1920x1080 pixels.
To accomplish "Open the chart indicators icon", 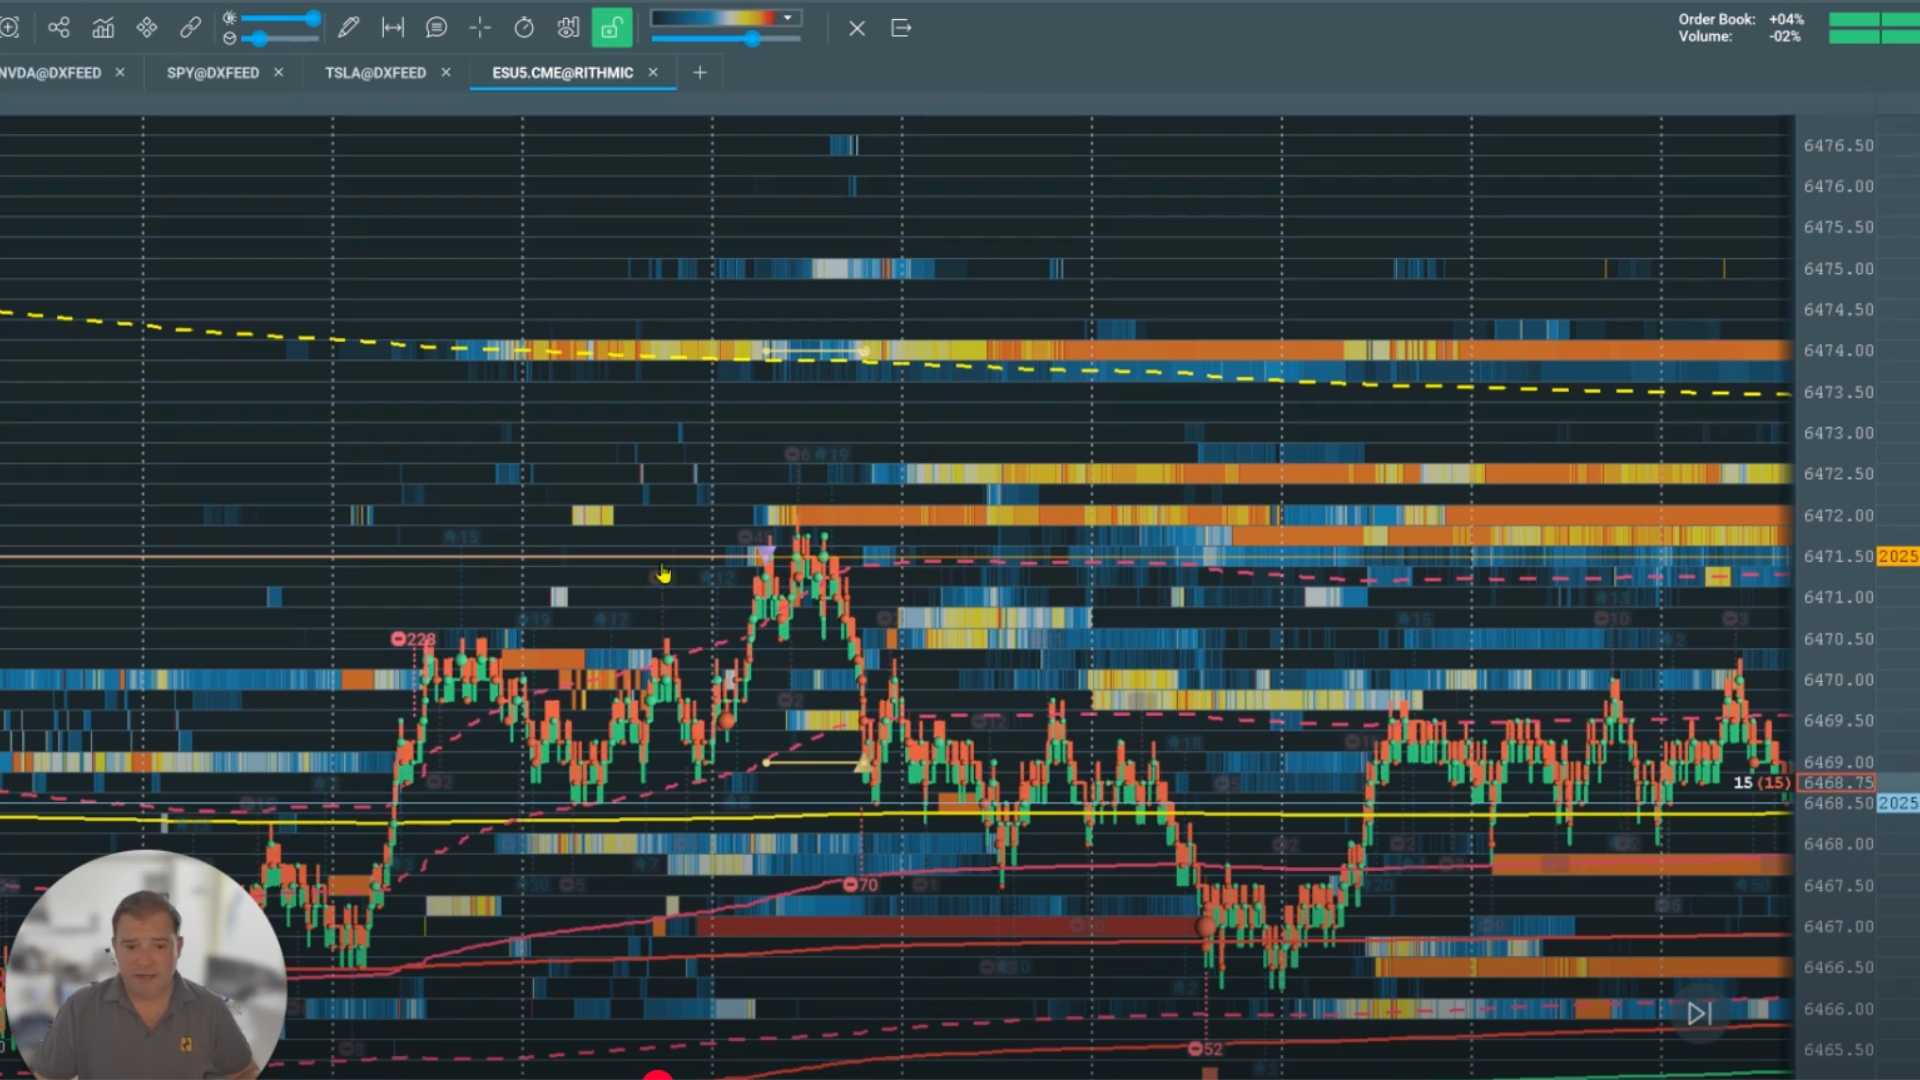I will click(103, 28).
